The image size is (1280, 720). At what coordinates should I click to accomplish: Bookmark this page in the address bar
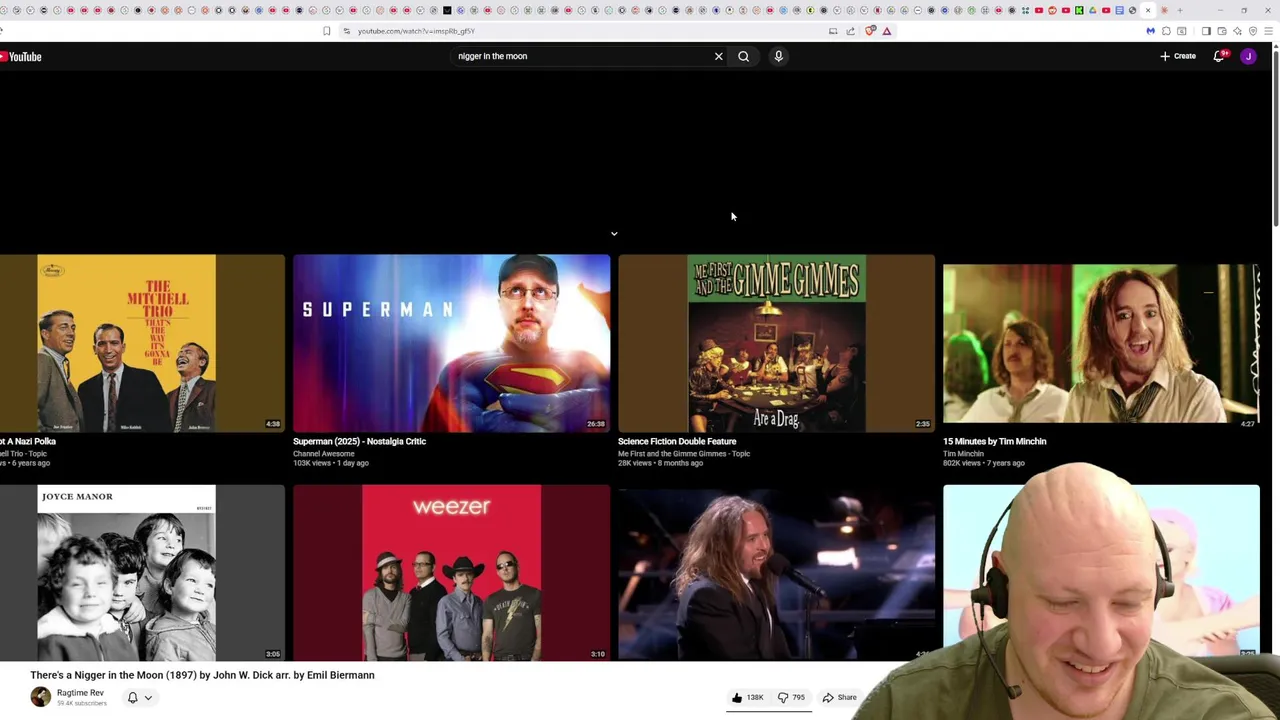click(326, 31)
